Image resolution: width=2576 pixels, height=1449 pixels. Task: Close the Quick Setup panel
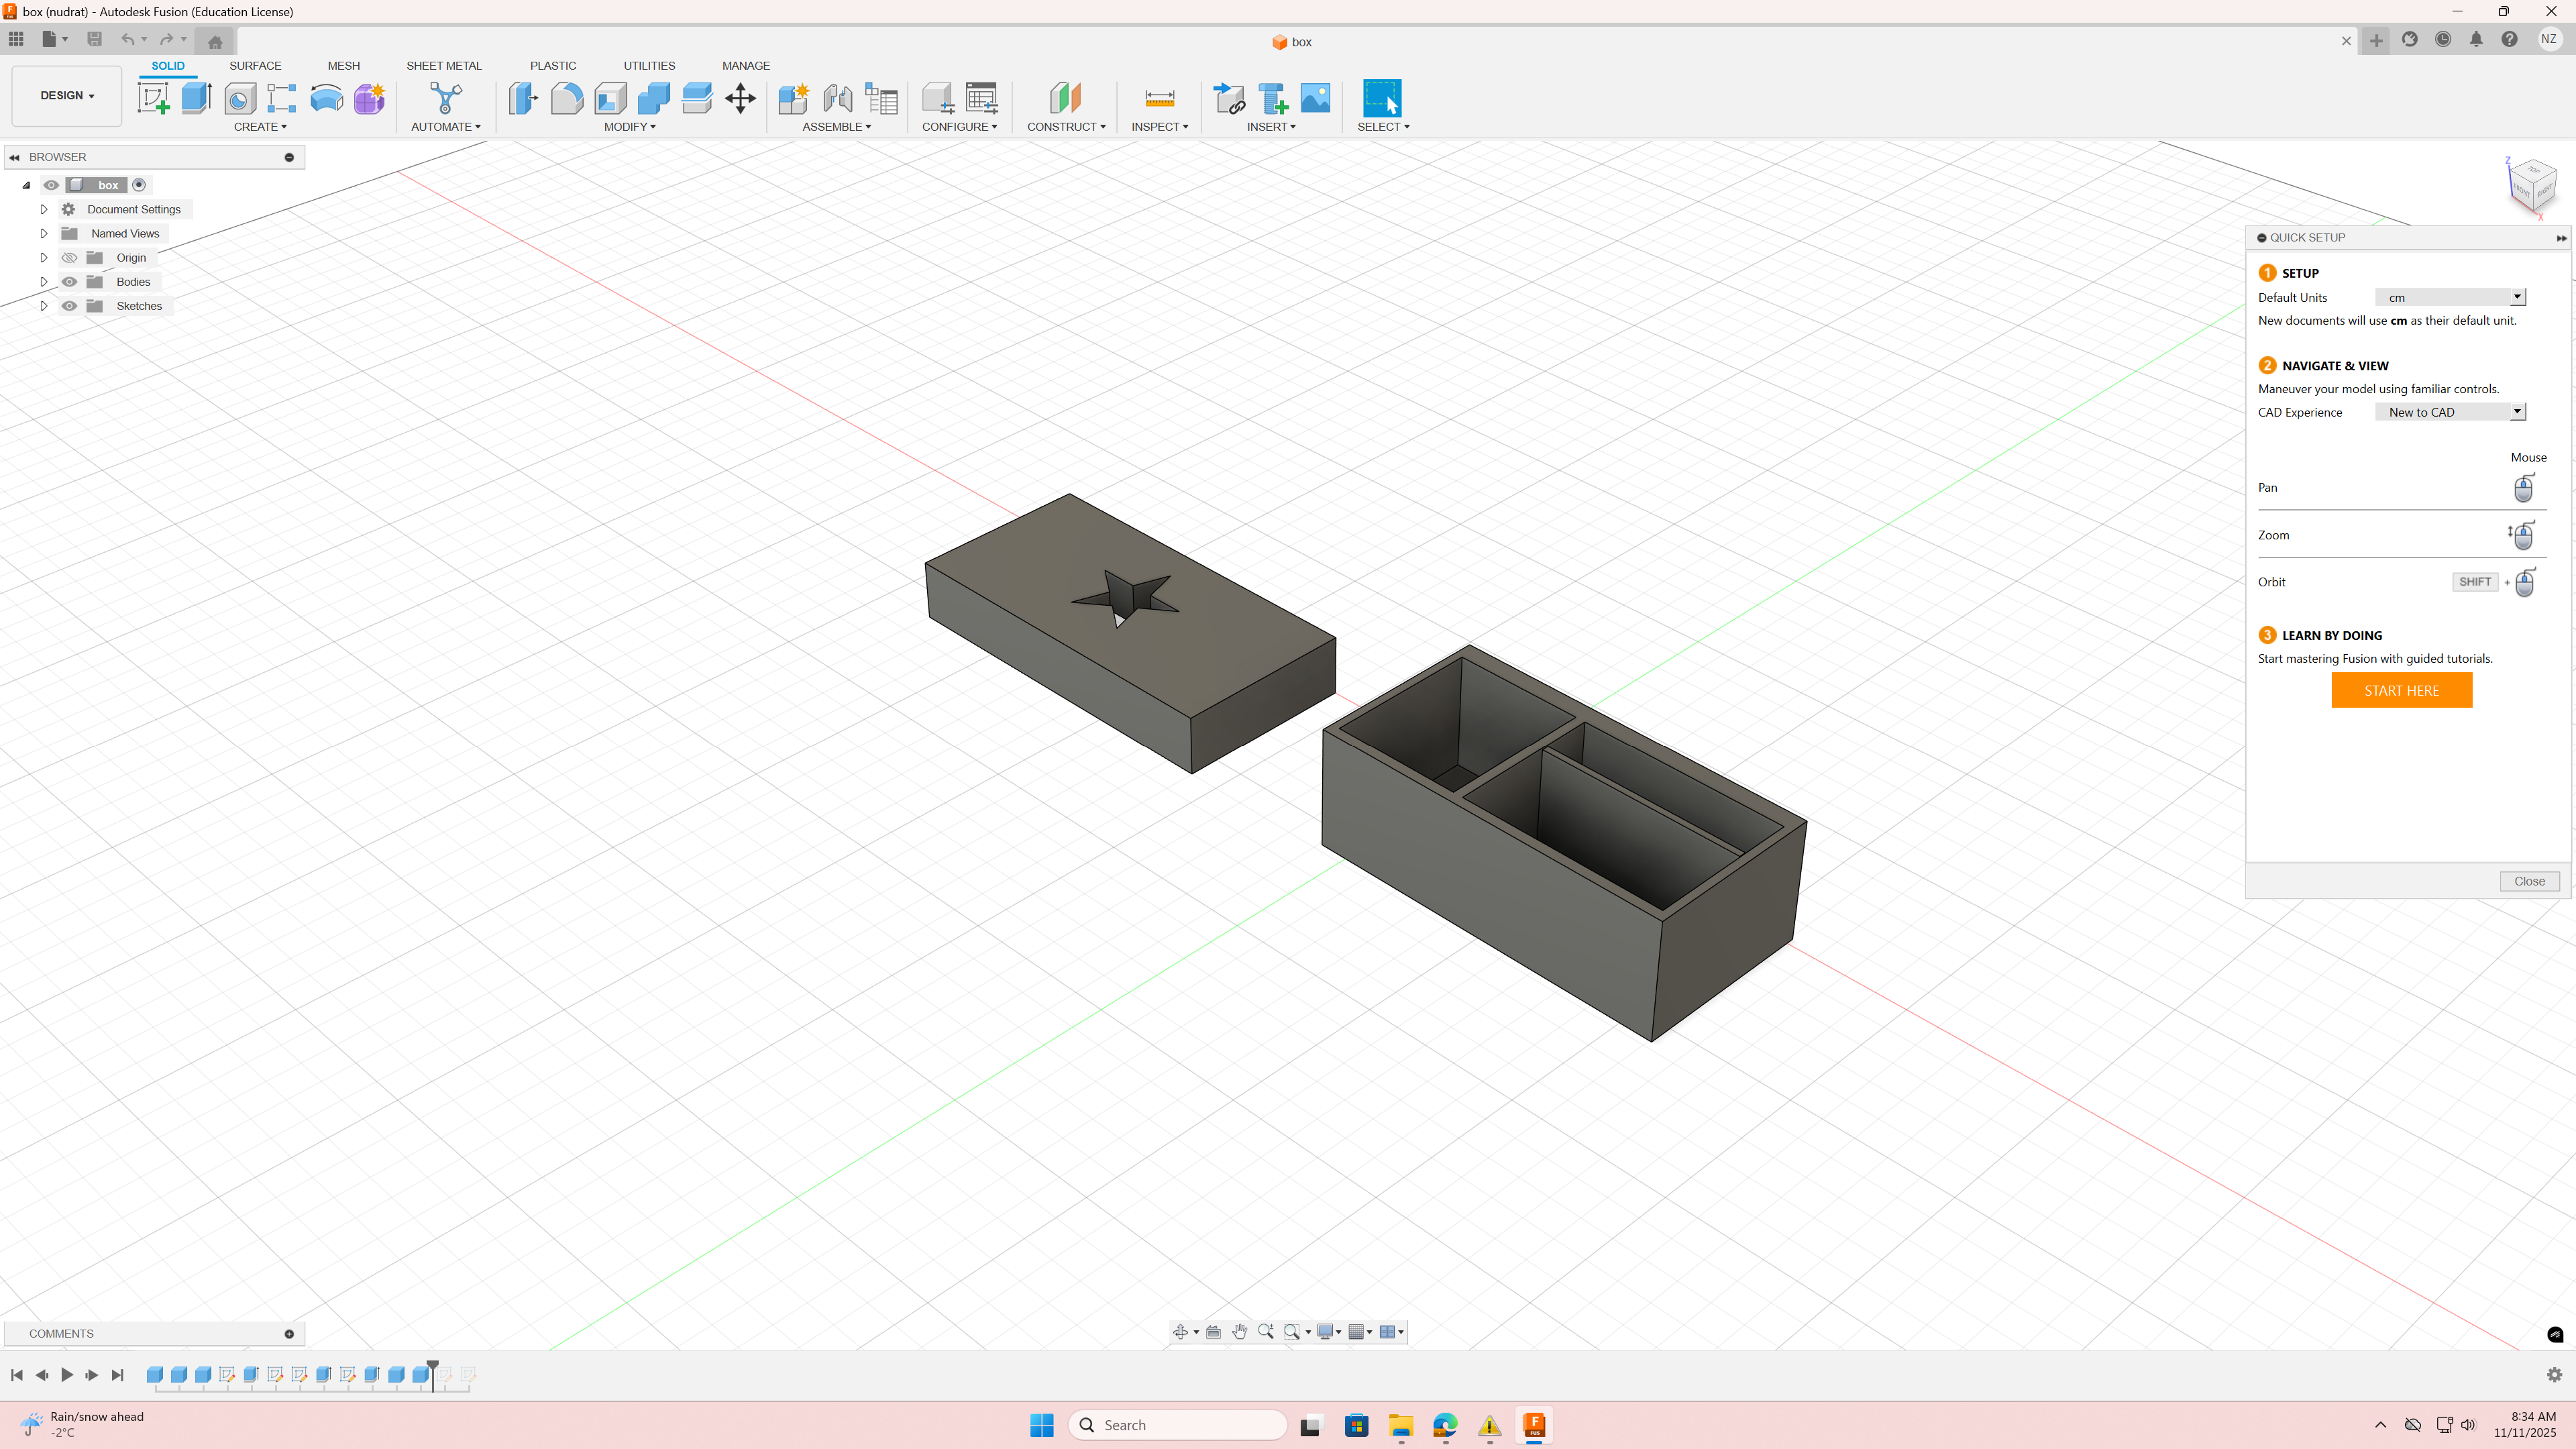tap(2529, 881)
